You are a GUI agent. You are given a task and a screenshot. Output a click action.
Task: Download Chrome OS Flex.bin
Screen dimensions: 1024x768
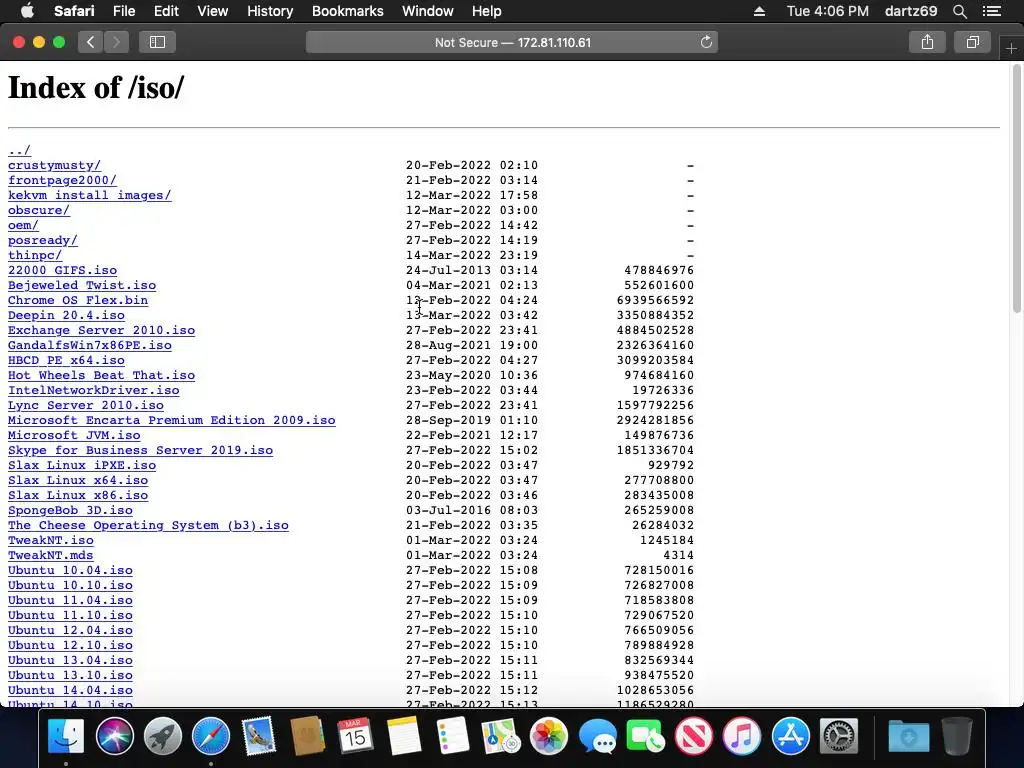(78, 300)
